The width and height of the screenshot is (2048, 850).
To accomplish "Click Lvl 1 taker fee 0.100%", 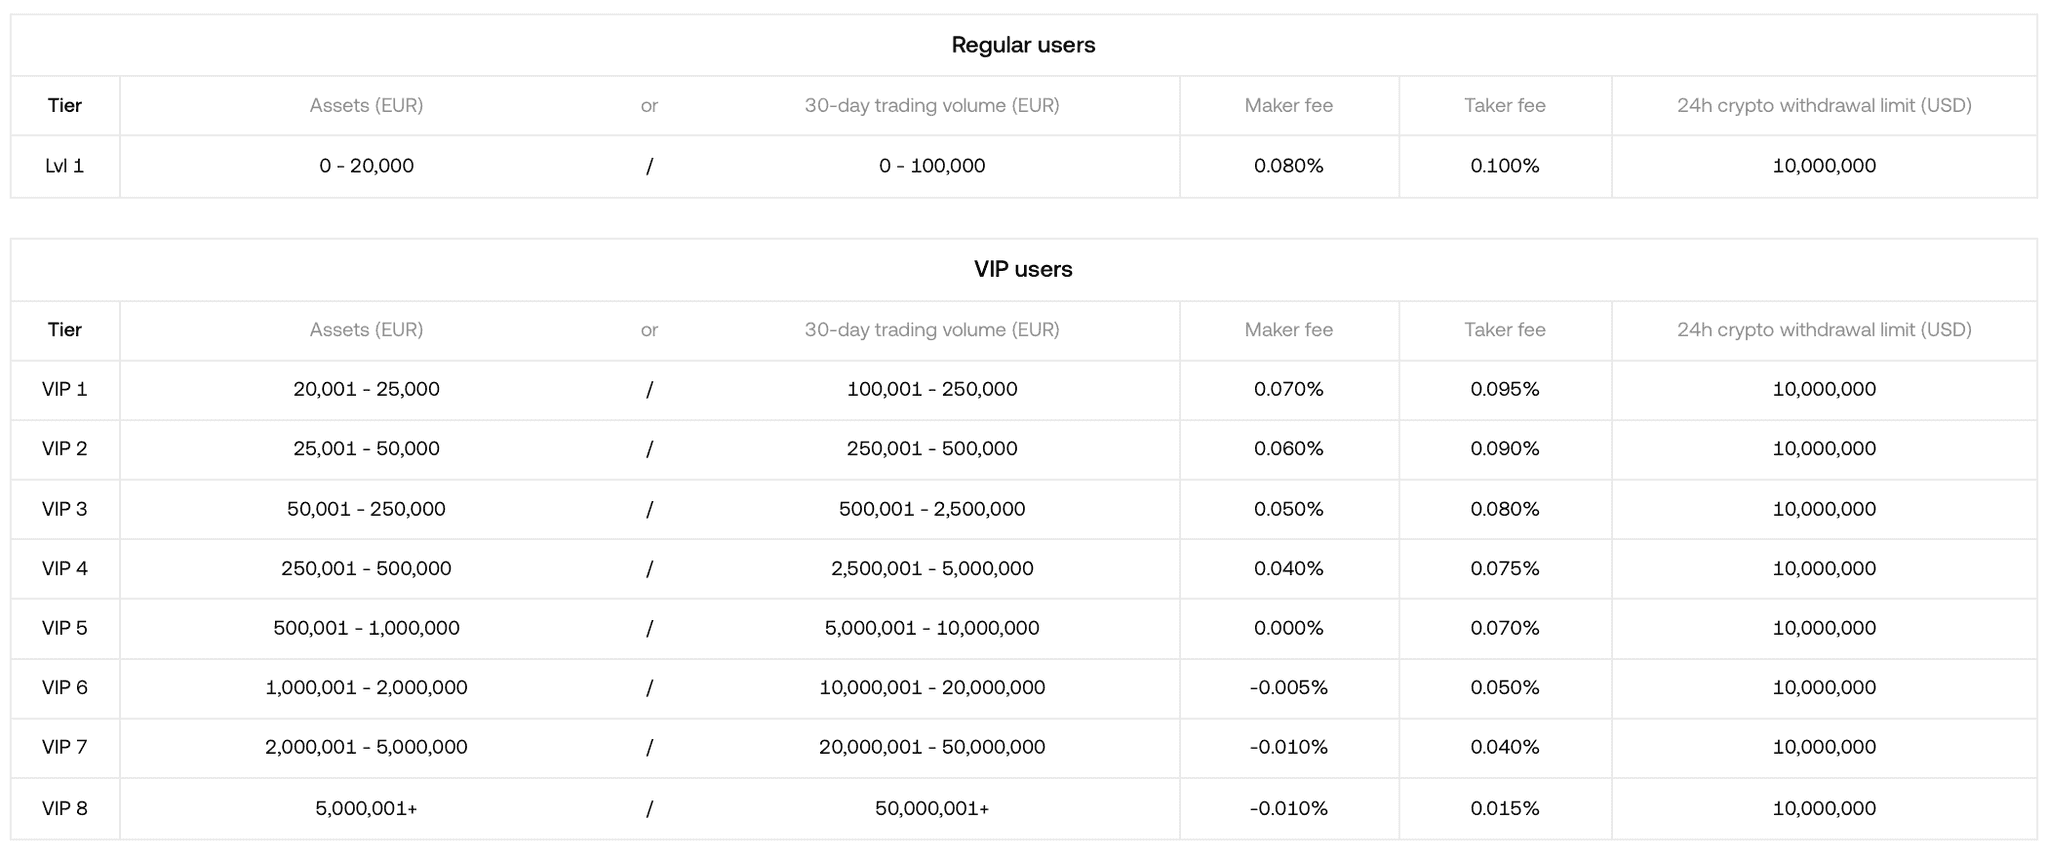I will click(1504, 166).
